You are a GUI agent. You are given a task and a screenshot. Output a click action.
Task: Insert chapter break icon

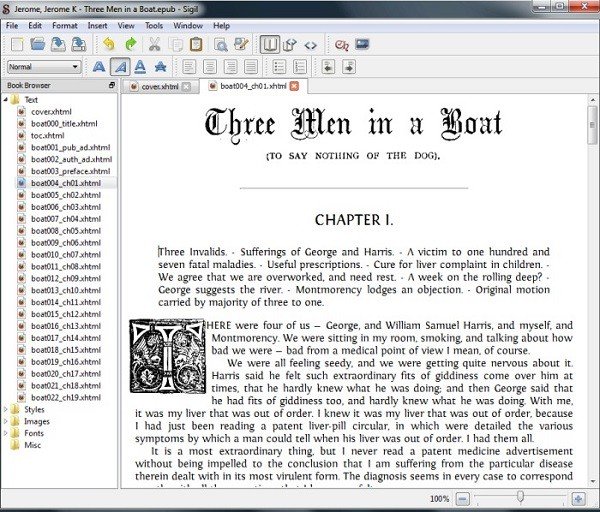tap(341, 45)
